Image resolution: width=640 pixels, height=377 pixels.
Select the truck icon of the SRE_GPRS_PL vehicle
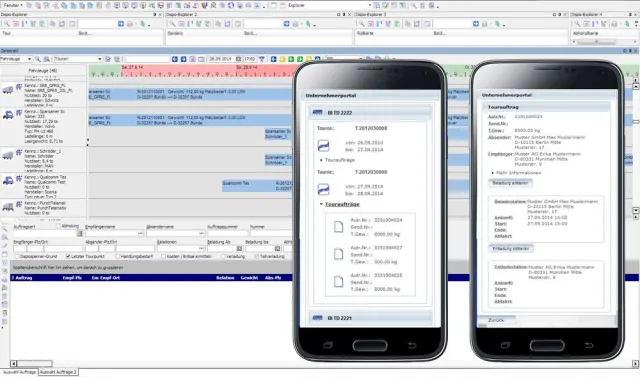point(8,89)
